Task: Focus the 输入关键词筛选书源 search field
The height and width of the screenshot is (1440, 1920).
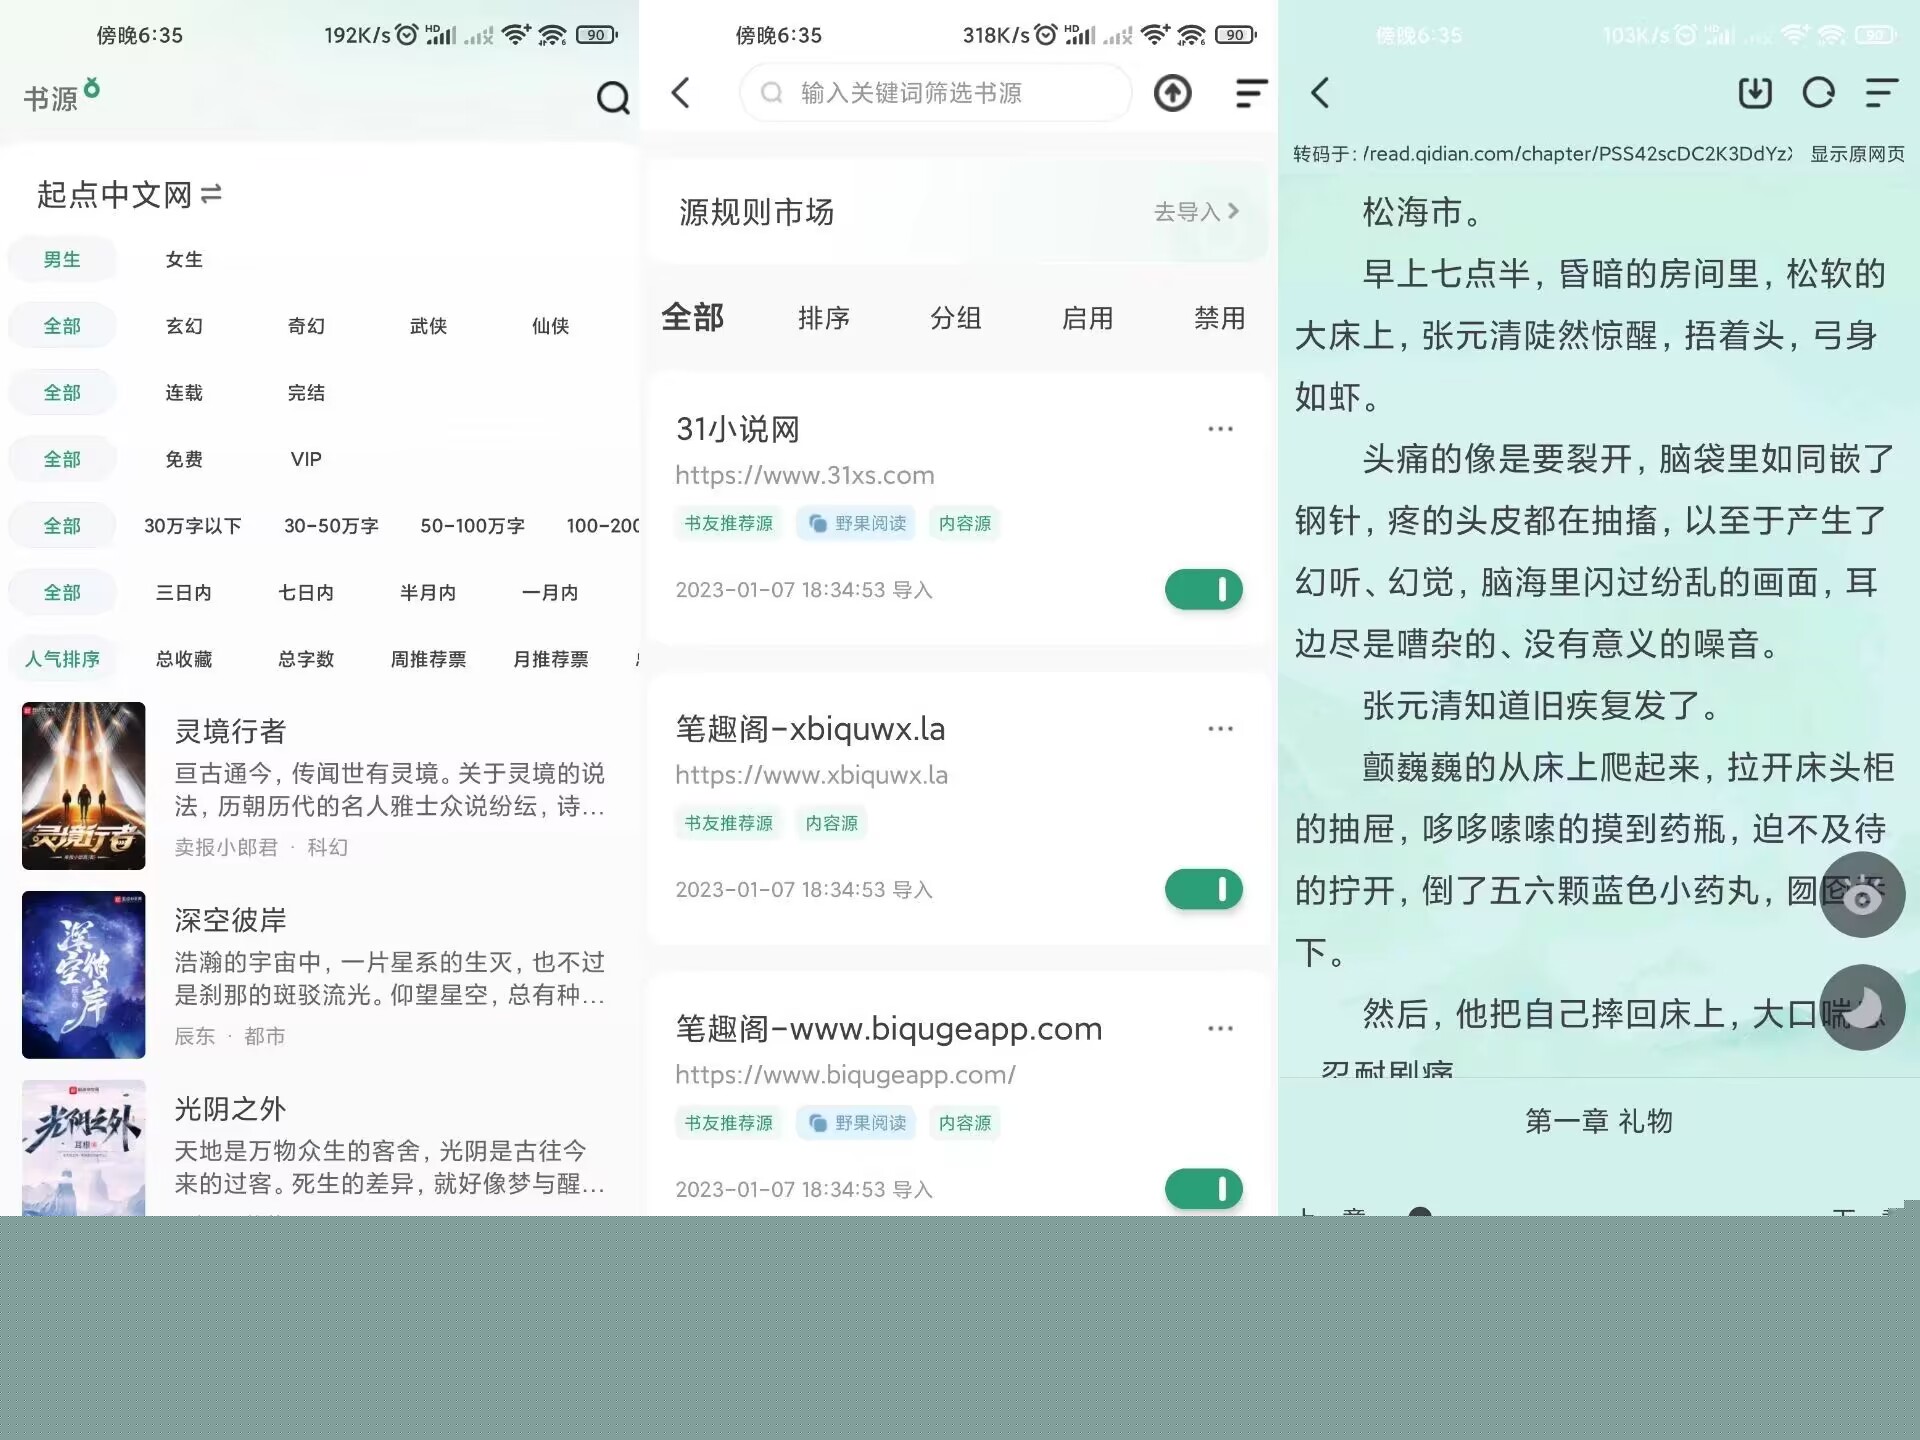Action: click(935, 93)
